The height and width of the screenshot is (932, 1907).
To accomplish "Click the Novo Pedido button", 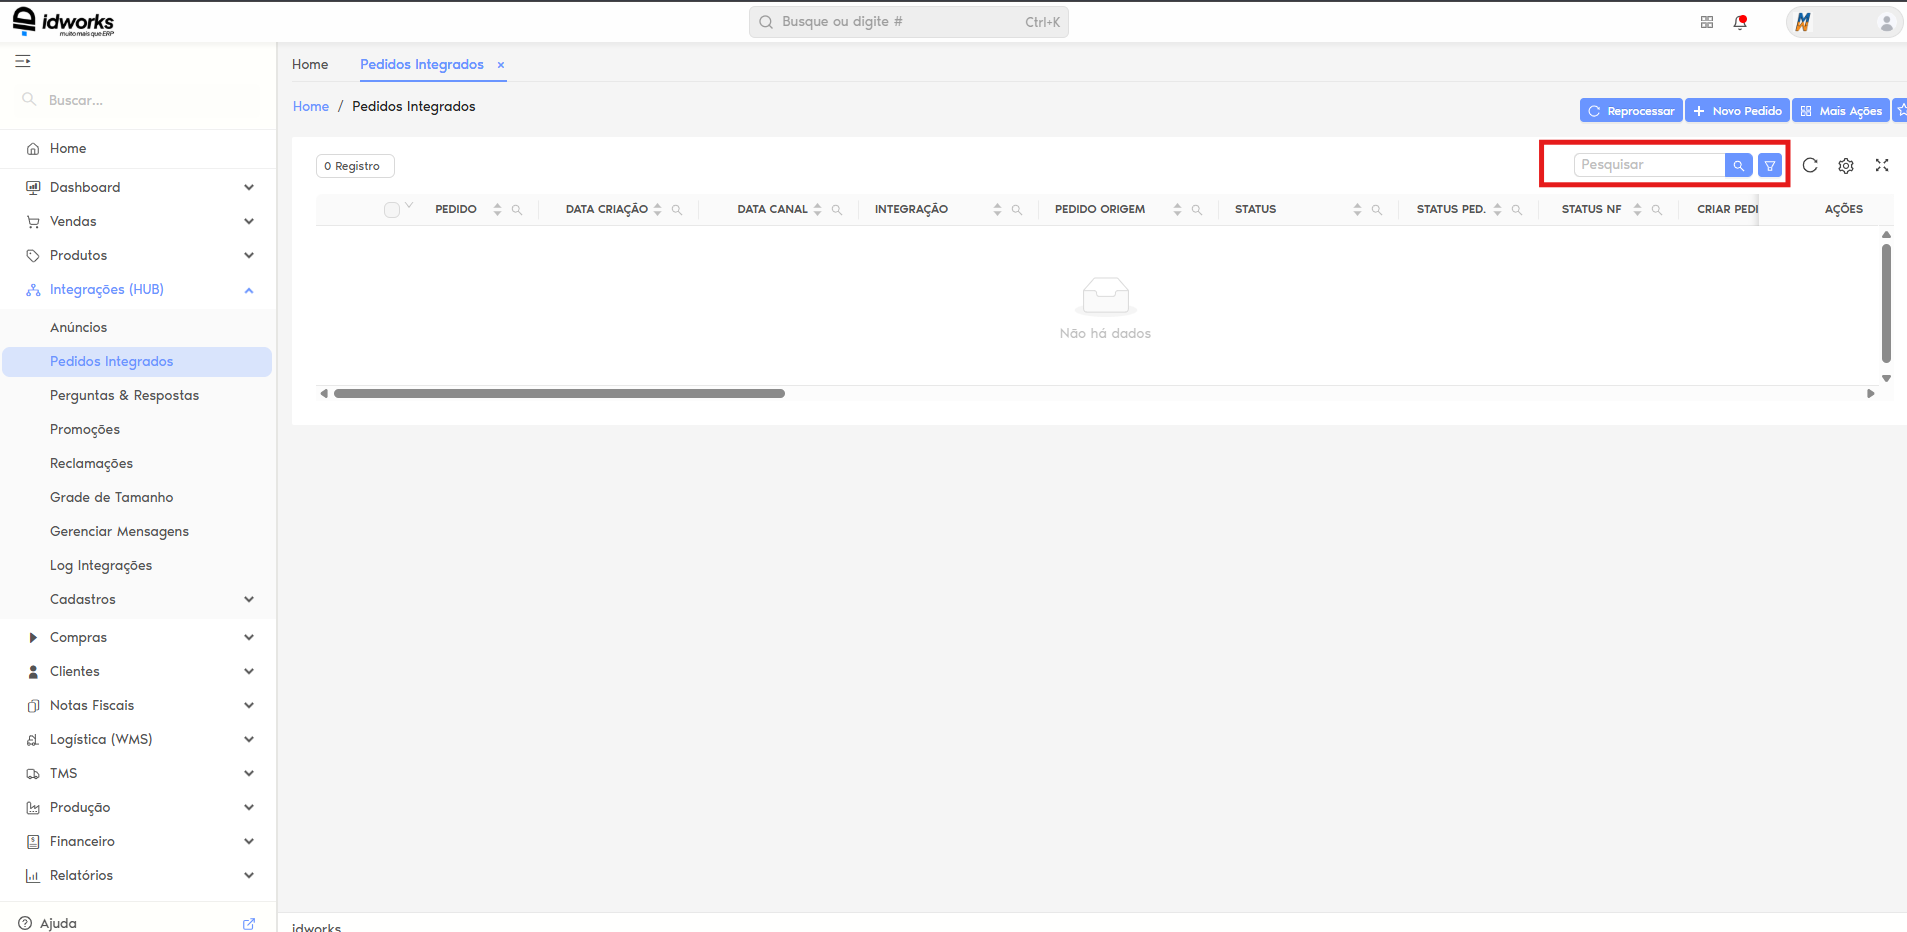I will tap(1737, 110).
